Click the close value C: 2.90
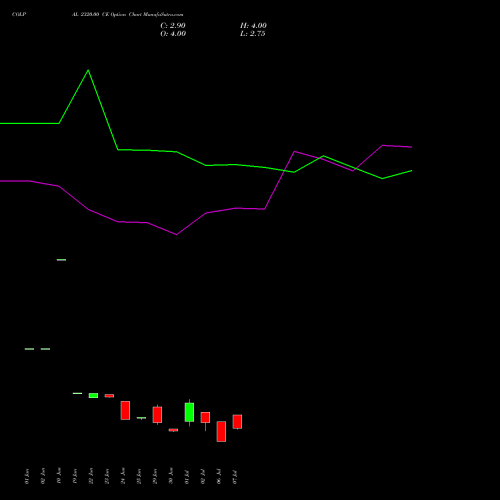Screen dimensions: 500x500 click(173, 26)
